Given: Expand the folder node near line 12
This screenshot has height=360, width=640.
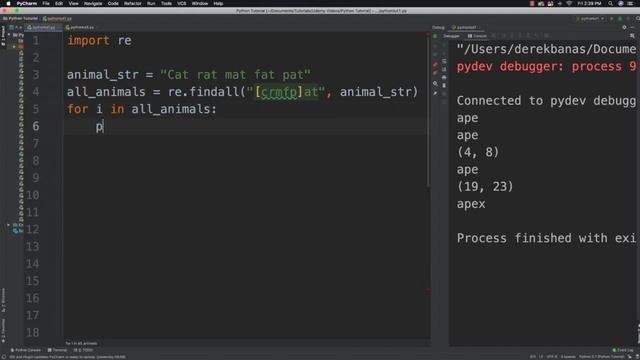Looking at the screenshot, I should [x=9, y=224].
